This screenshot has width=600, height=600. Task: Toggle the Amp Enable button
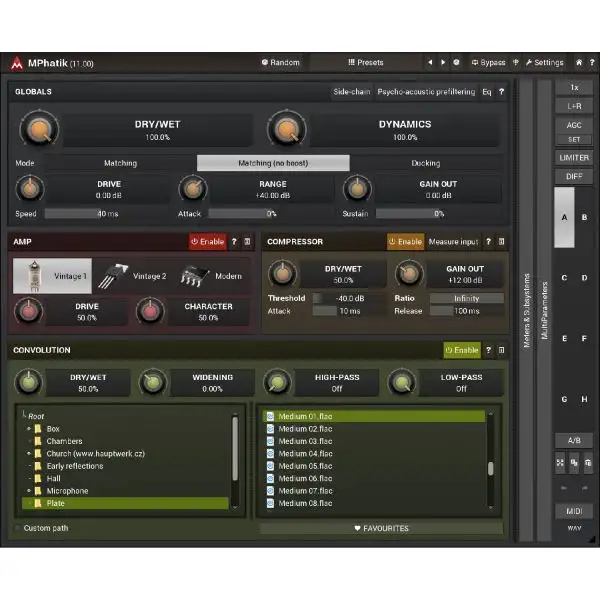point(208,241)
